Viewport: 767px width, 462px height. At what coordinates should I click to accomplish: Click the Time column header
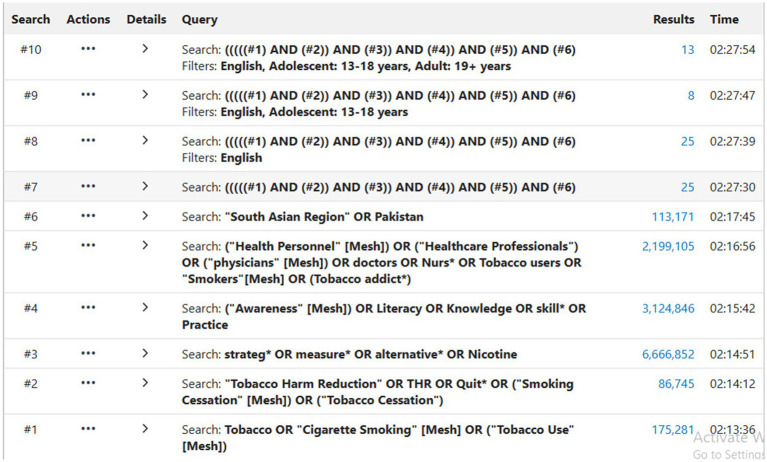[x=724, y=19]
